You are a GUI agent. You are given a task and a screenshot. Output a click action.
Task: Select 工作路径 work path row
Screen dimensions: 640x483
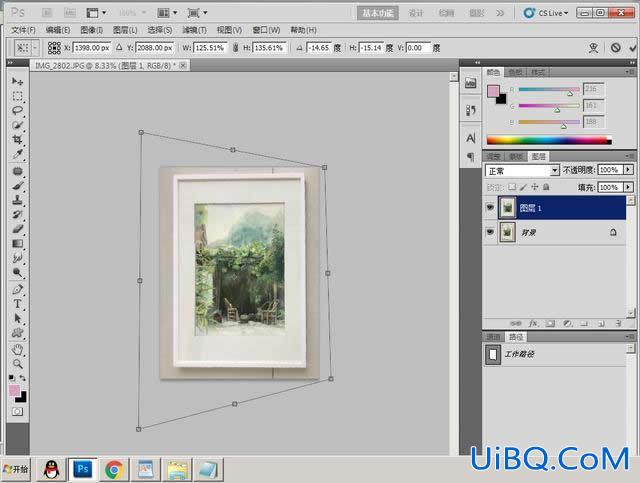pyautogui.click(x=555, y=354)
